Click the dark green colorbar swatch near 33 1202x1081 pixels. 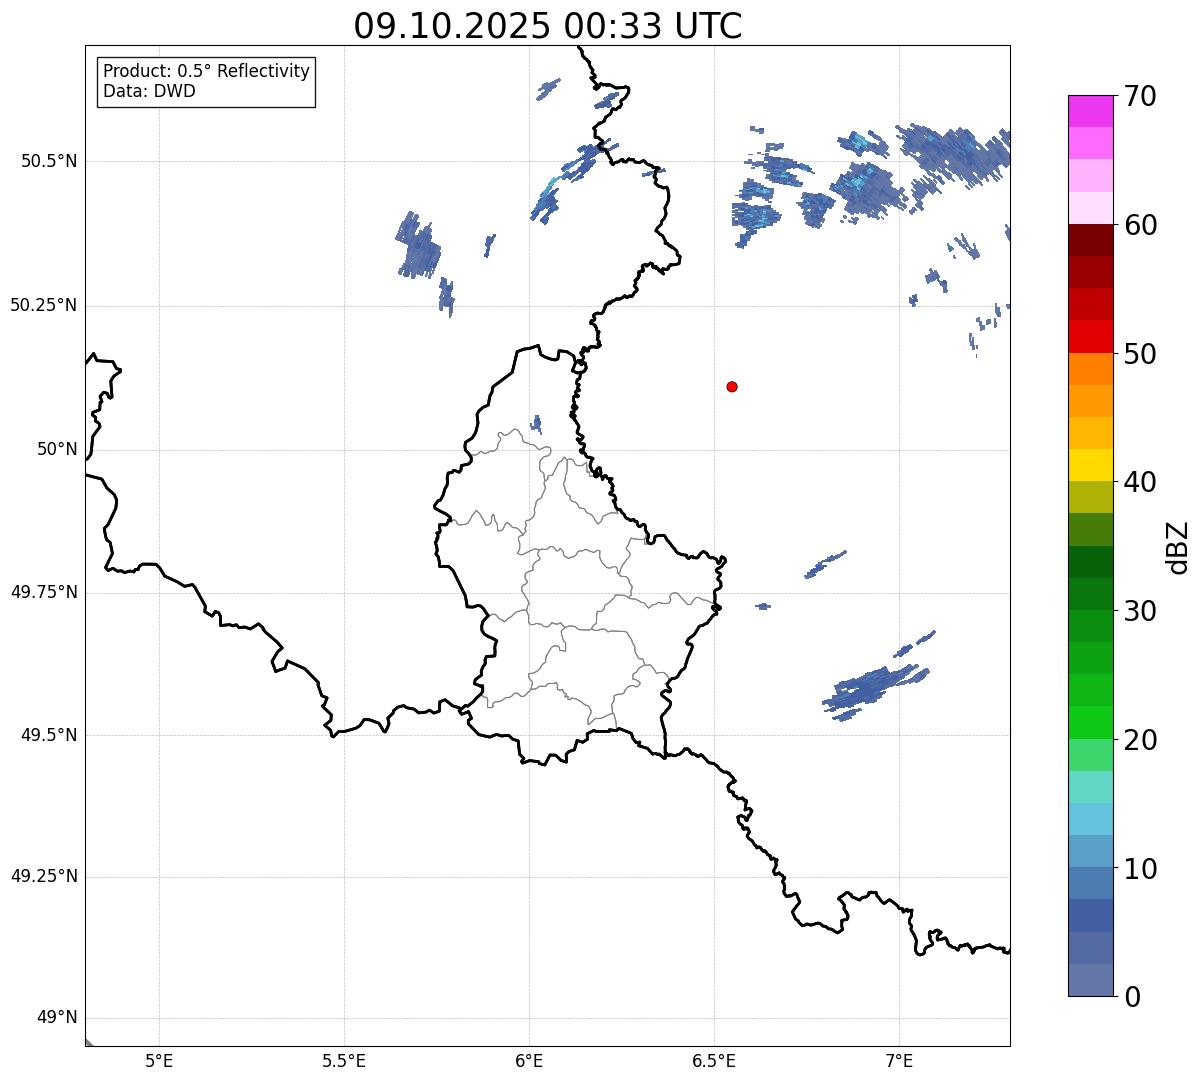tap(1090, 562)
